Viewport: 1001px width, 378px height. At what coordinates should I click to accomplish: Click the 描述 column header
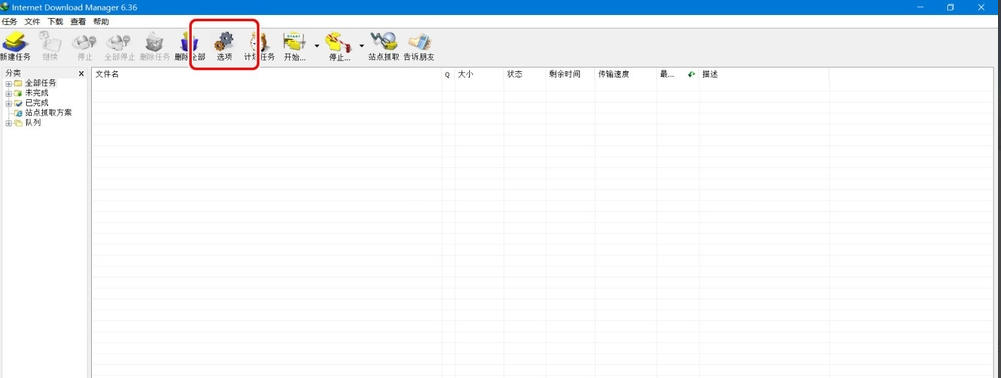point(764,75)
